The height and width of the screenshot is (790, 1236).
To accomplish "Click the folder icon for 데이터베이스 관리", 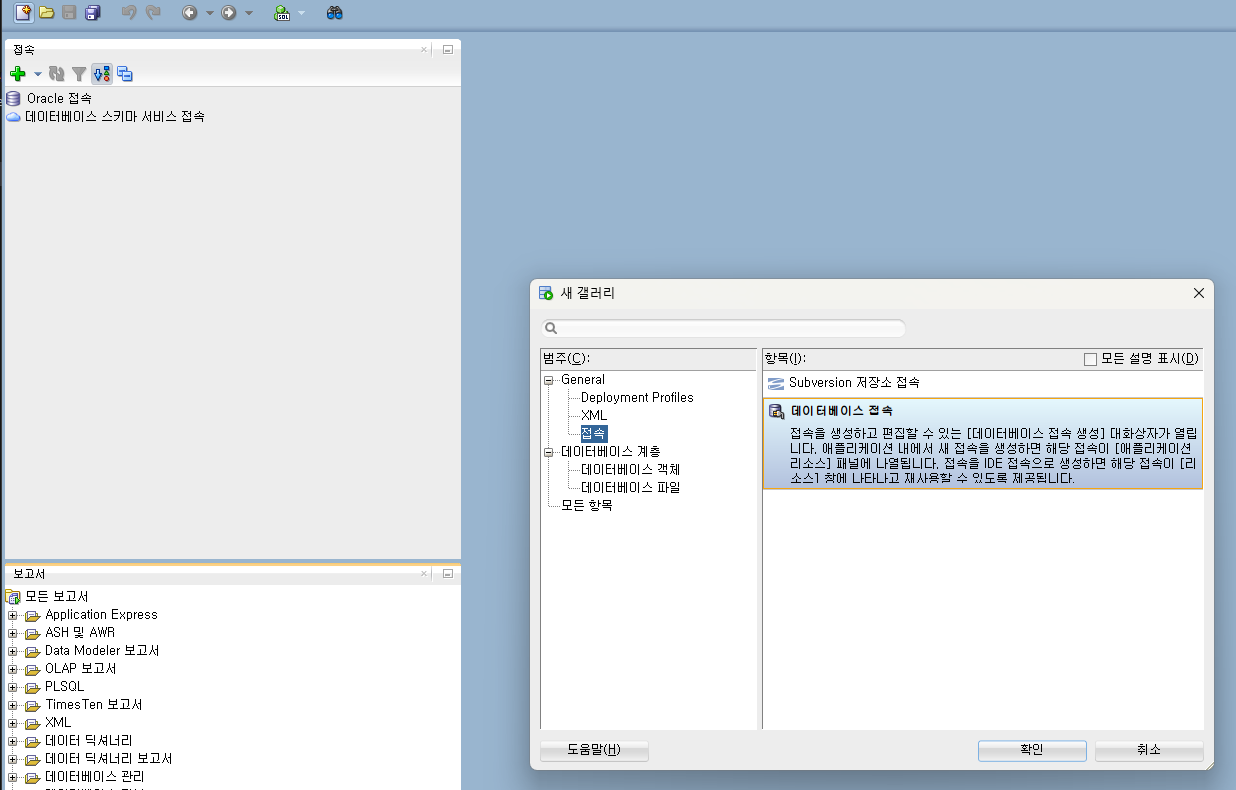I will pyautogui.click(x=32, y=777).
